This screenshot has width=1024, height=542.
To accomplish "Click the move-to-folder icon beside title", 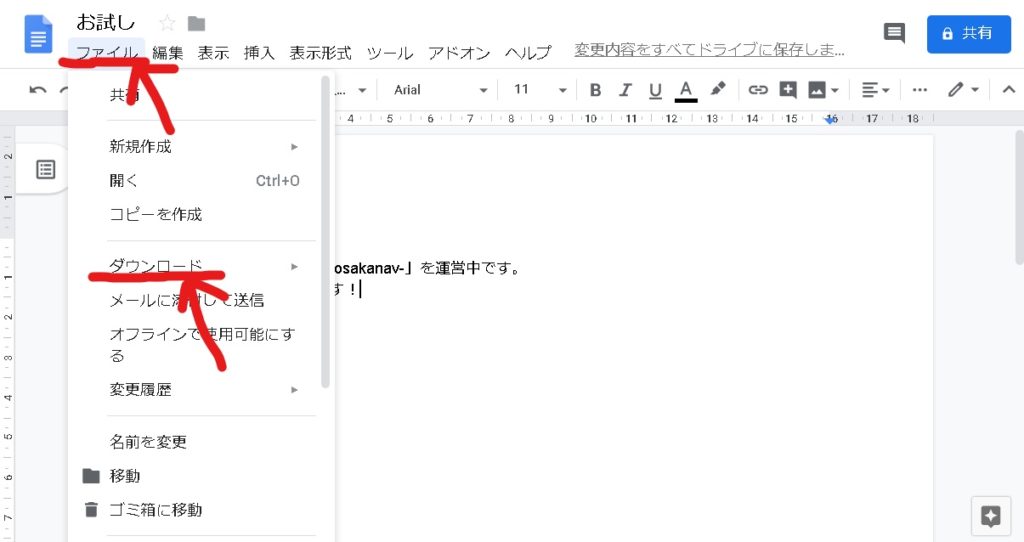I will pos(197,24).
